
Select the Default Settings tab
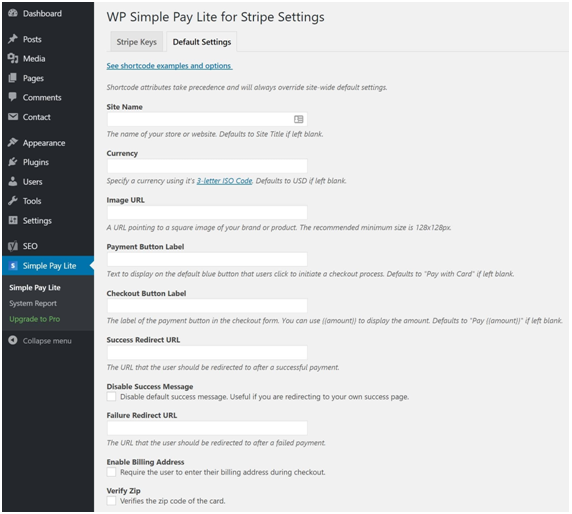(x=202, y=42)
